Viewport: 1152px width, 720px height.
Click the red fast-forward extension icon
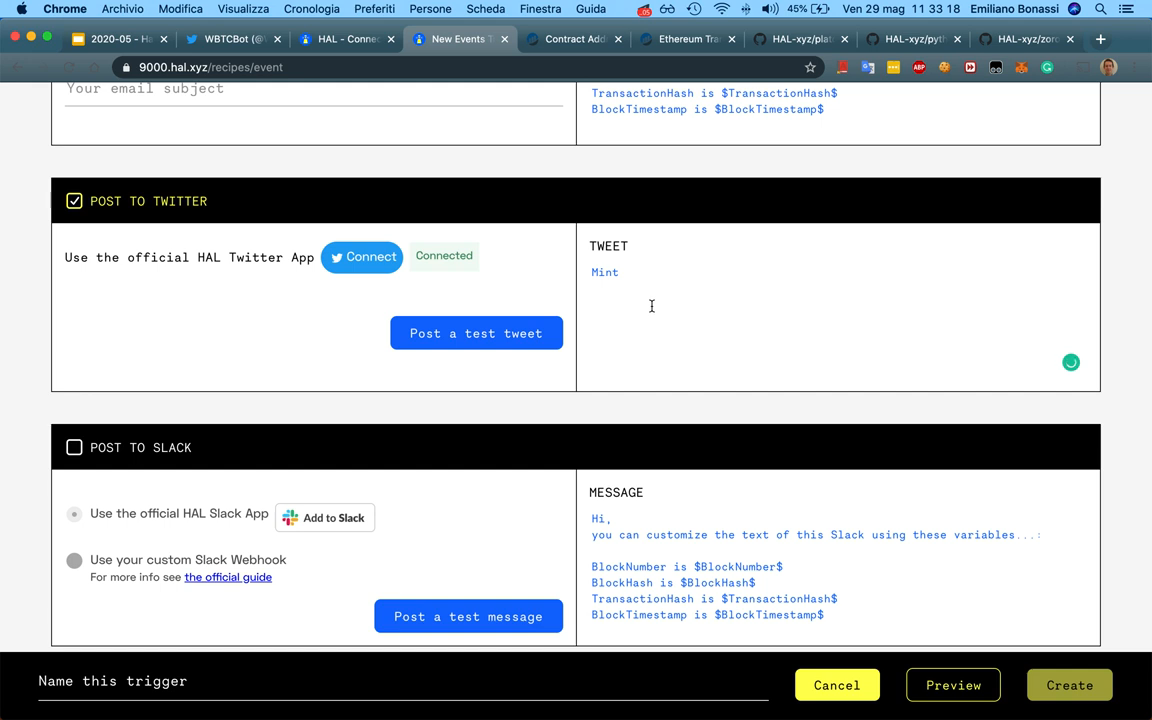[970, 68]
